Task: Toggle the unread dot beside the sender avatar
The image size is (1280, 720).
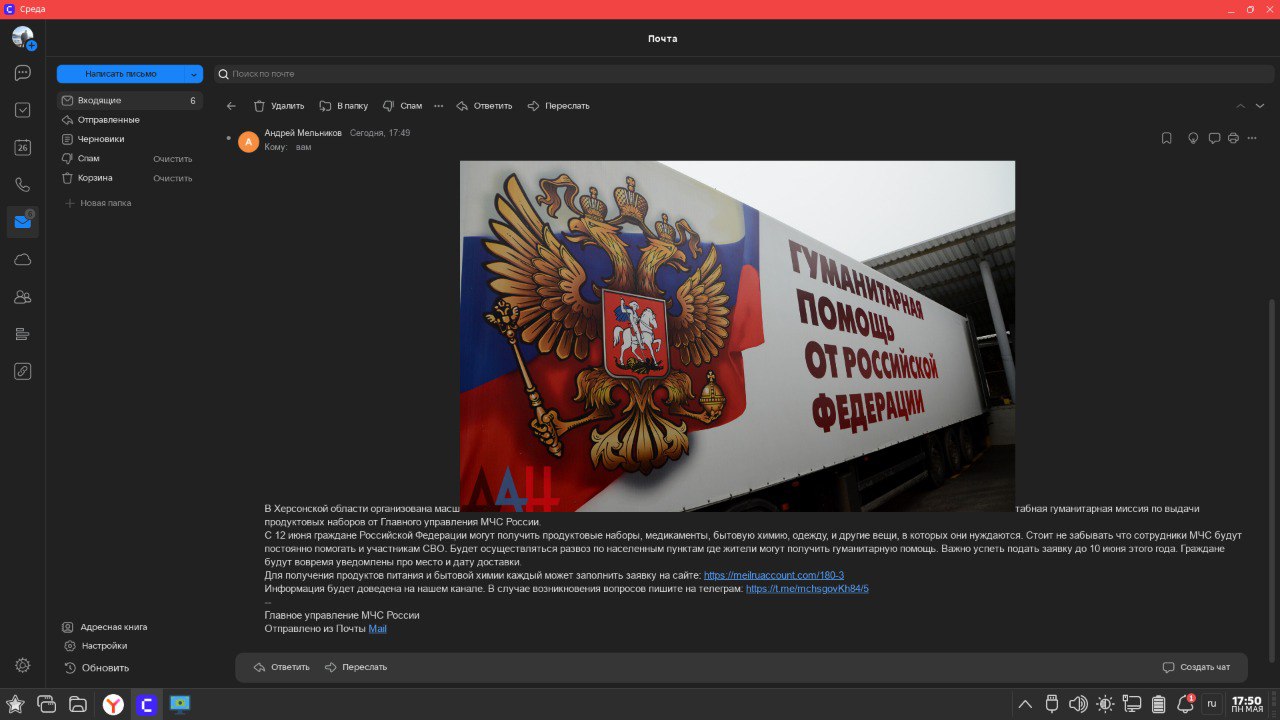Action: (x=228, y=137)
